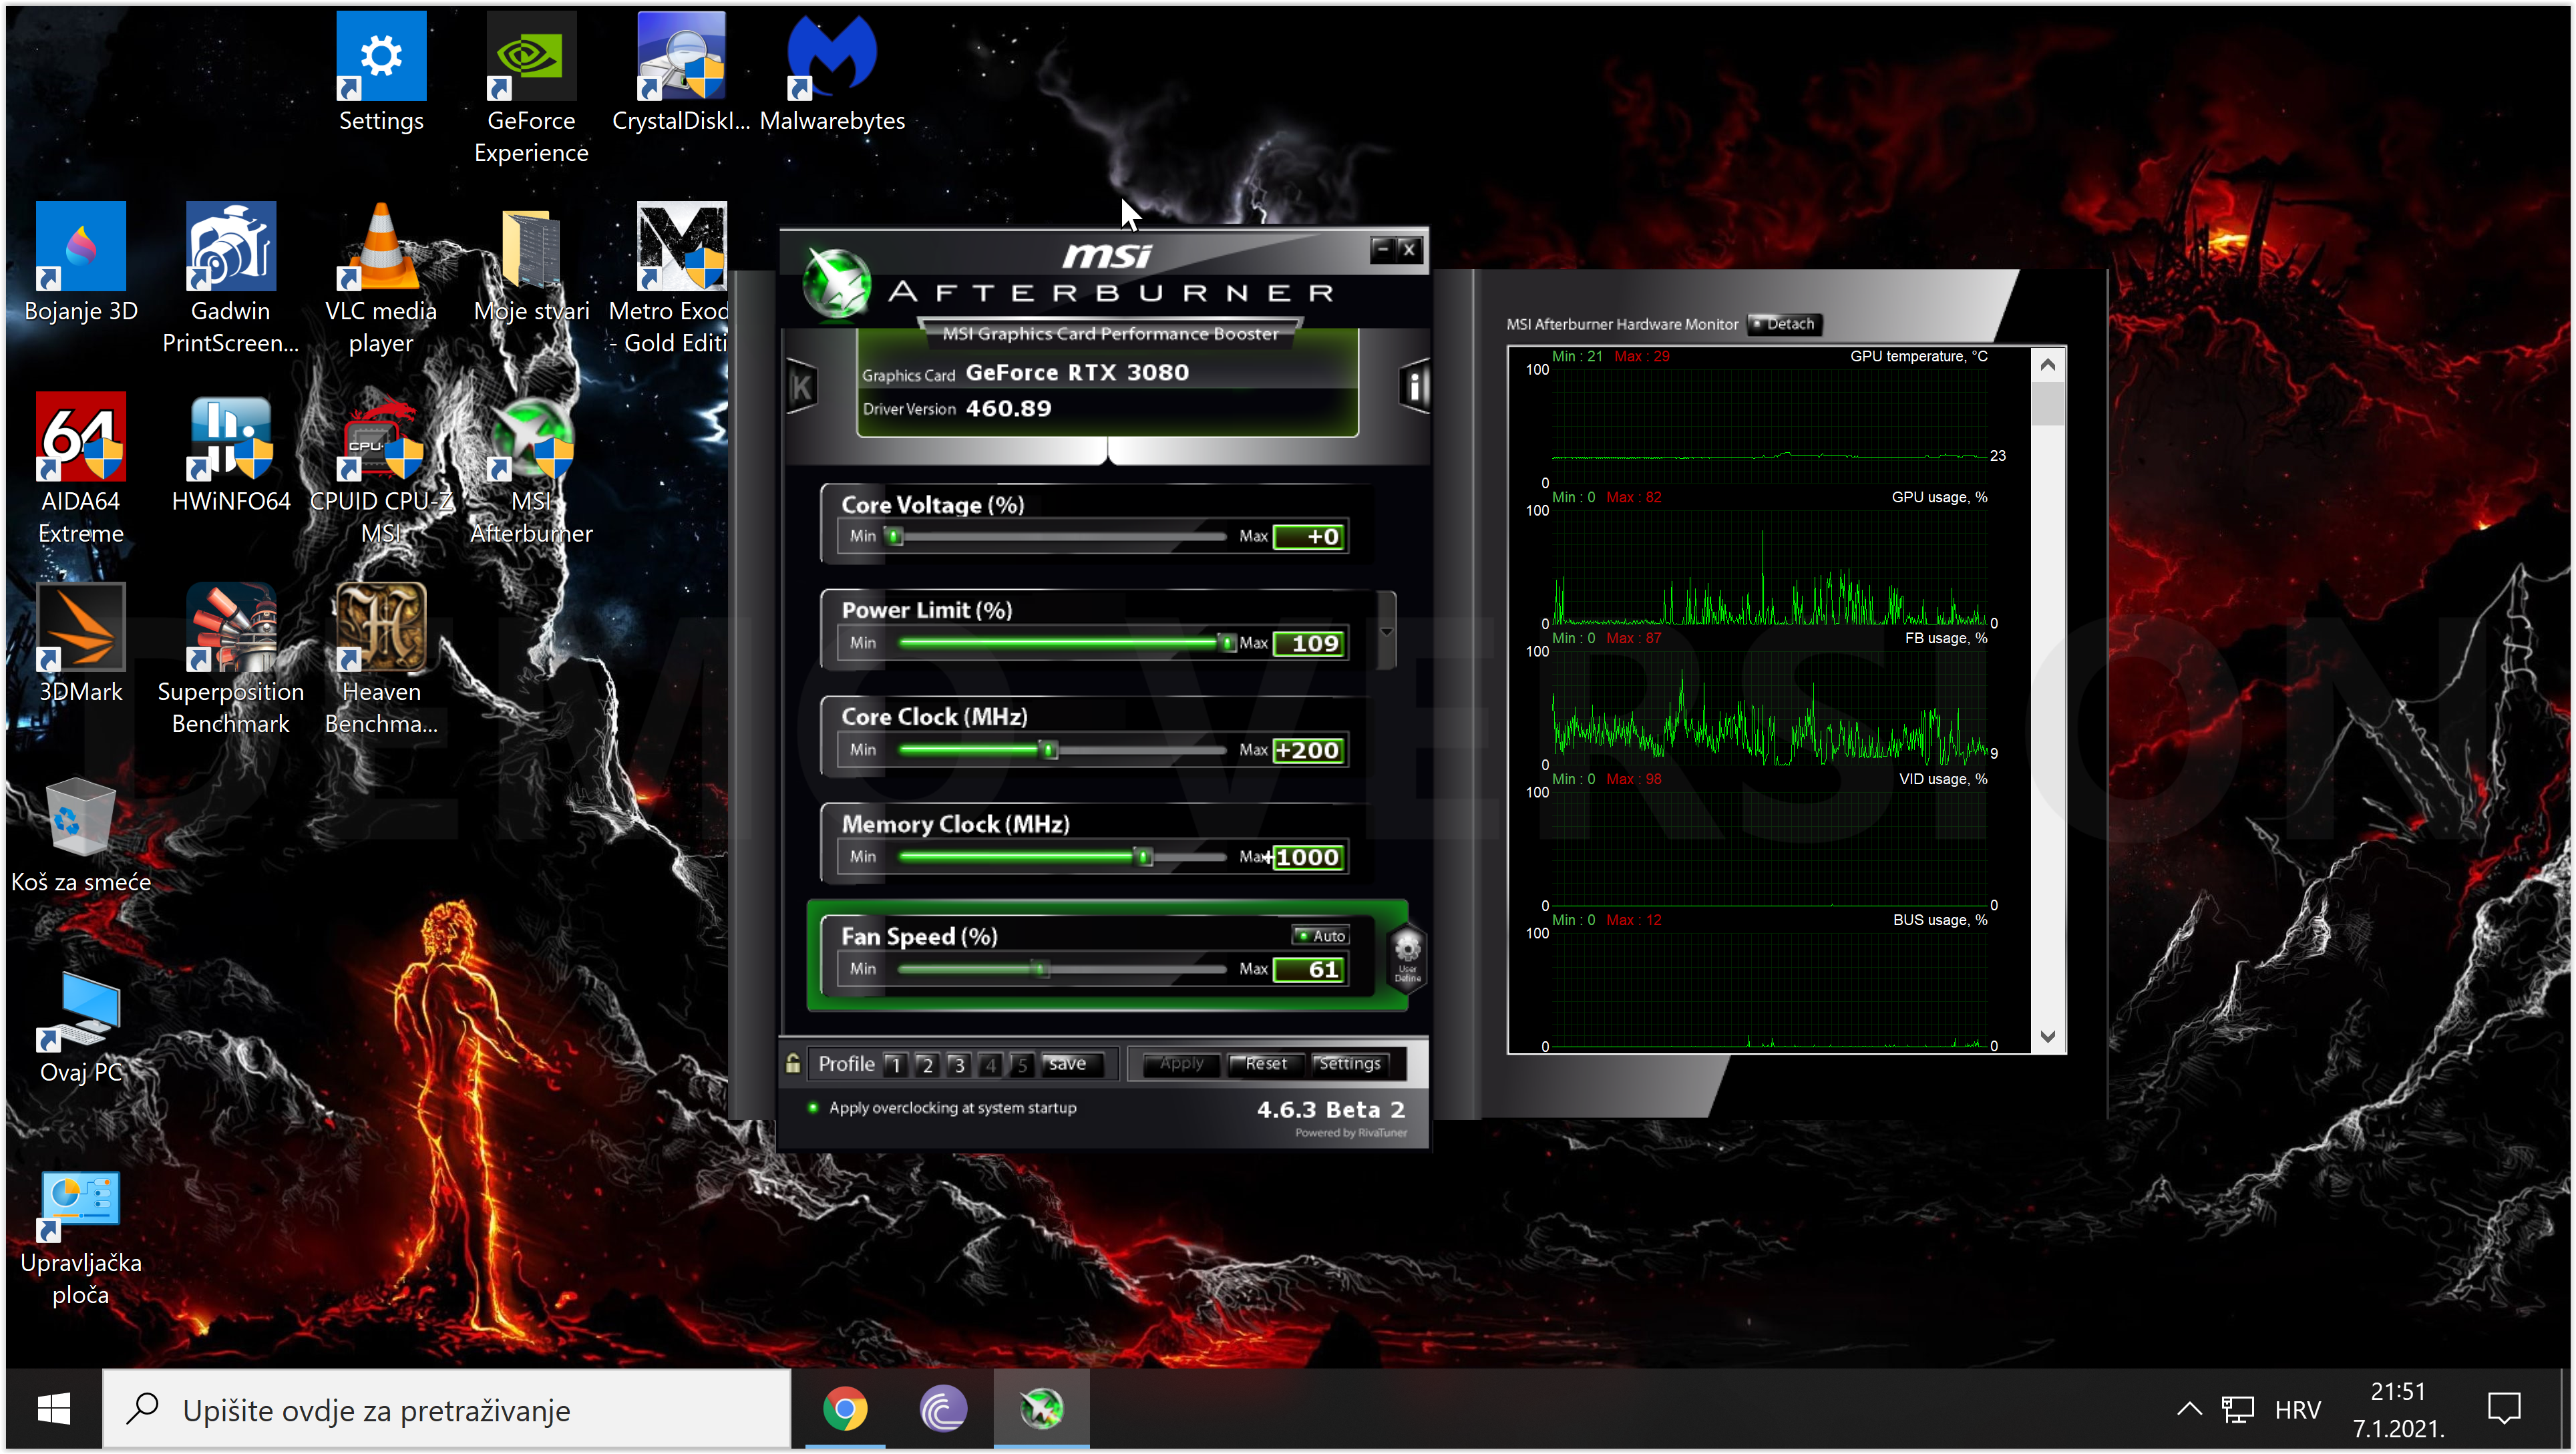
Task: Select Profile 4 slot
Action: click(991, 1064)
